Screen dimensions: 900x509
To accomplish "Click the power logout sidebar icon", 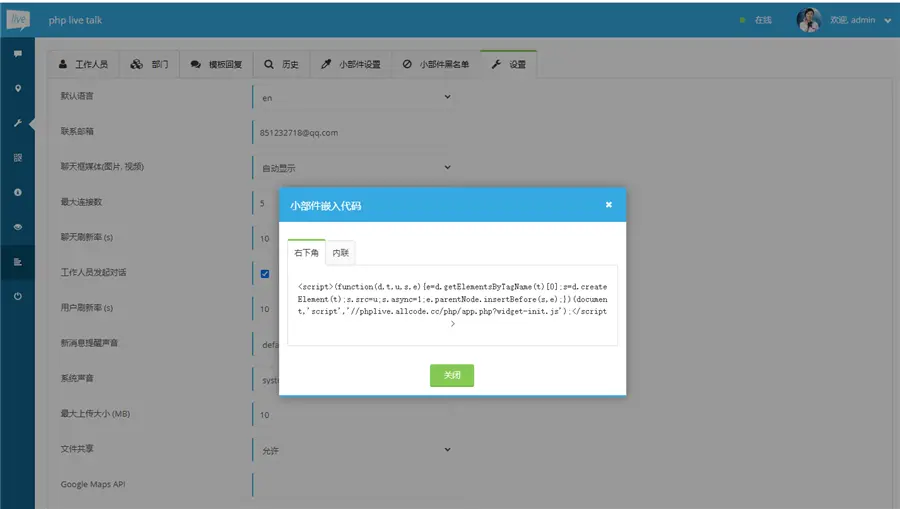I will pos(18,296).
